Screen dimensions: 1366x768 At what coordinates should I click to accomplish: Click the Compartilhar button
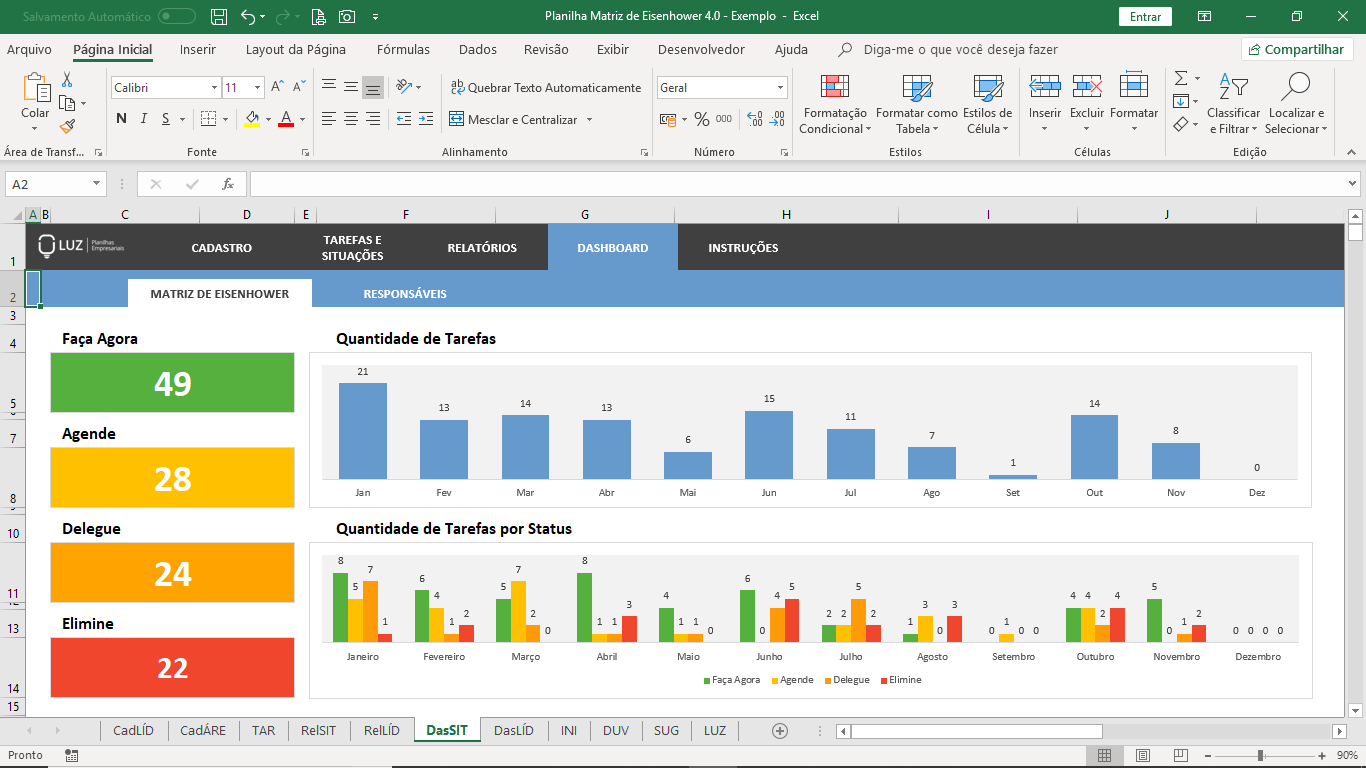[1297, 50]
